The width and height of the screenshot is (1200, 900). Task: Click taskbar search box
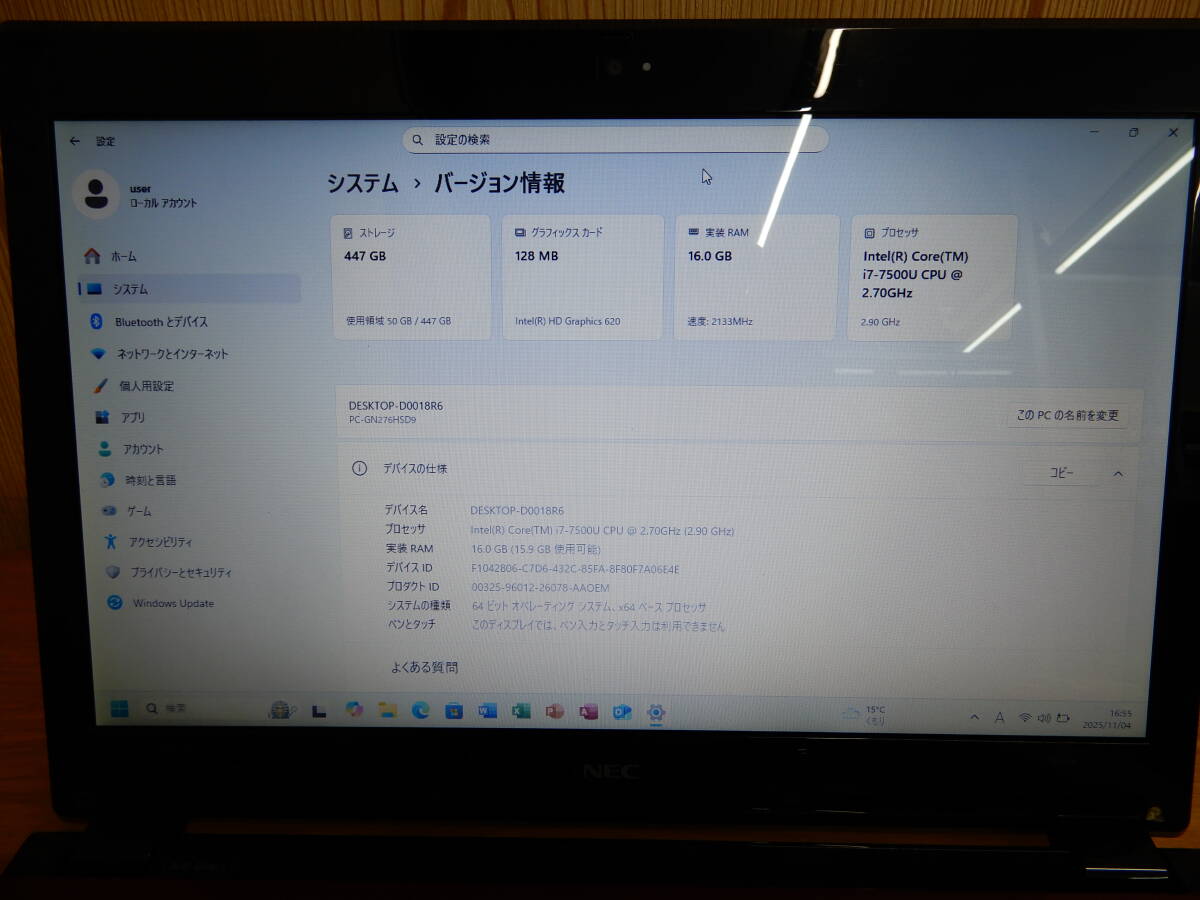tap(197, 709)
